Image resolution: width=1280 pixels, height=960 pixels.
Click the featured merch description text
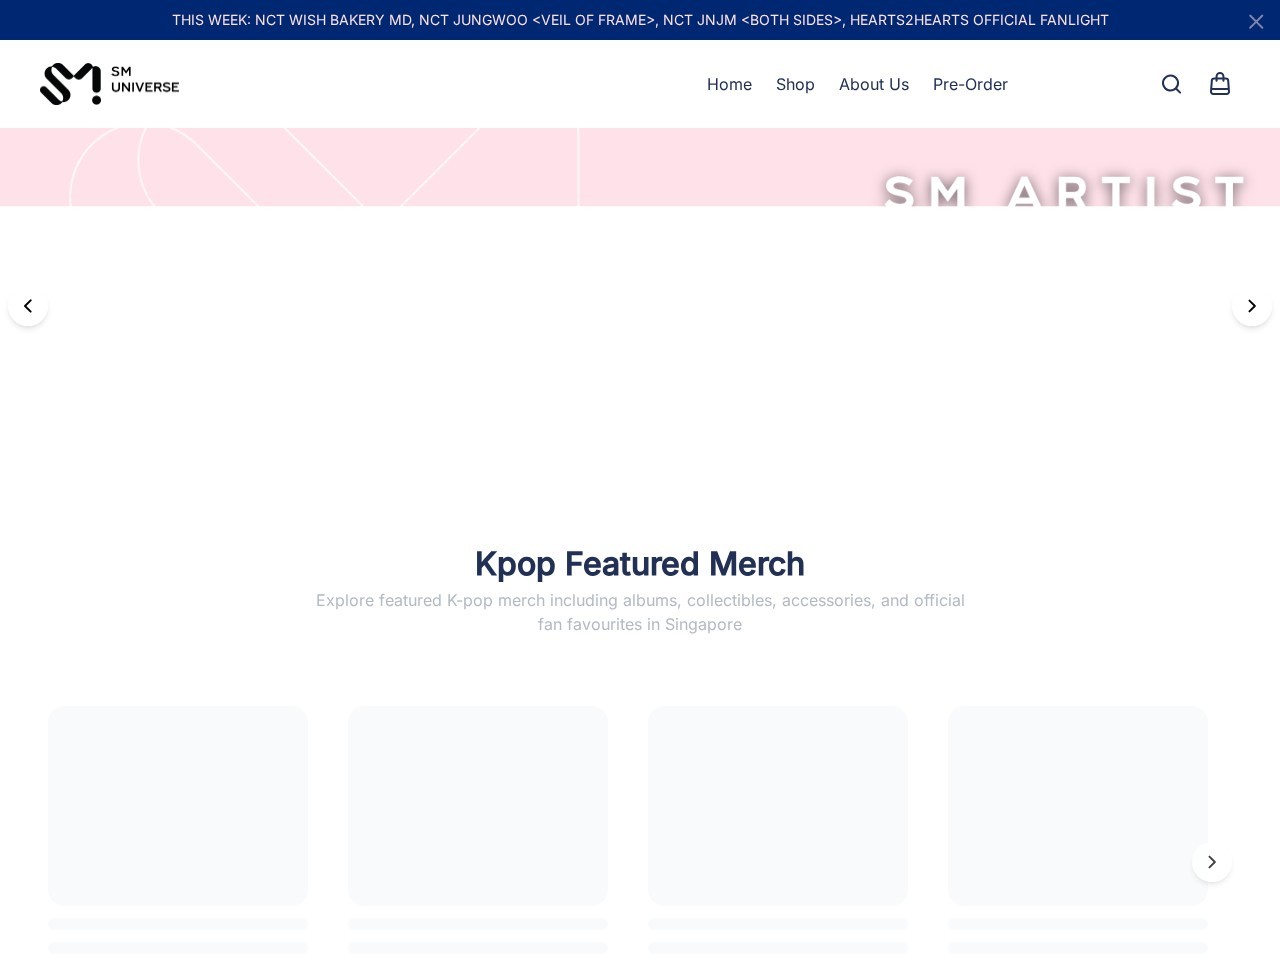[640, 612]
